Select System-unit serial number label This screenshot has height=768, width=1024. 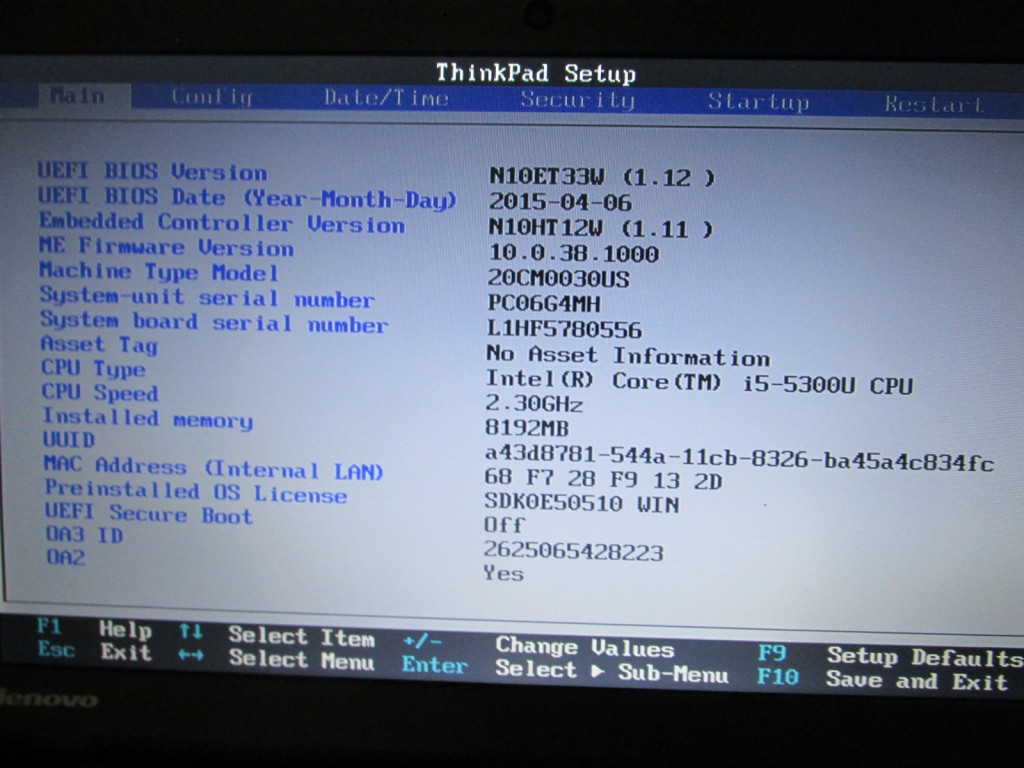207,297
